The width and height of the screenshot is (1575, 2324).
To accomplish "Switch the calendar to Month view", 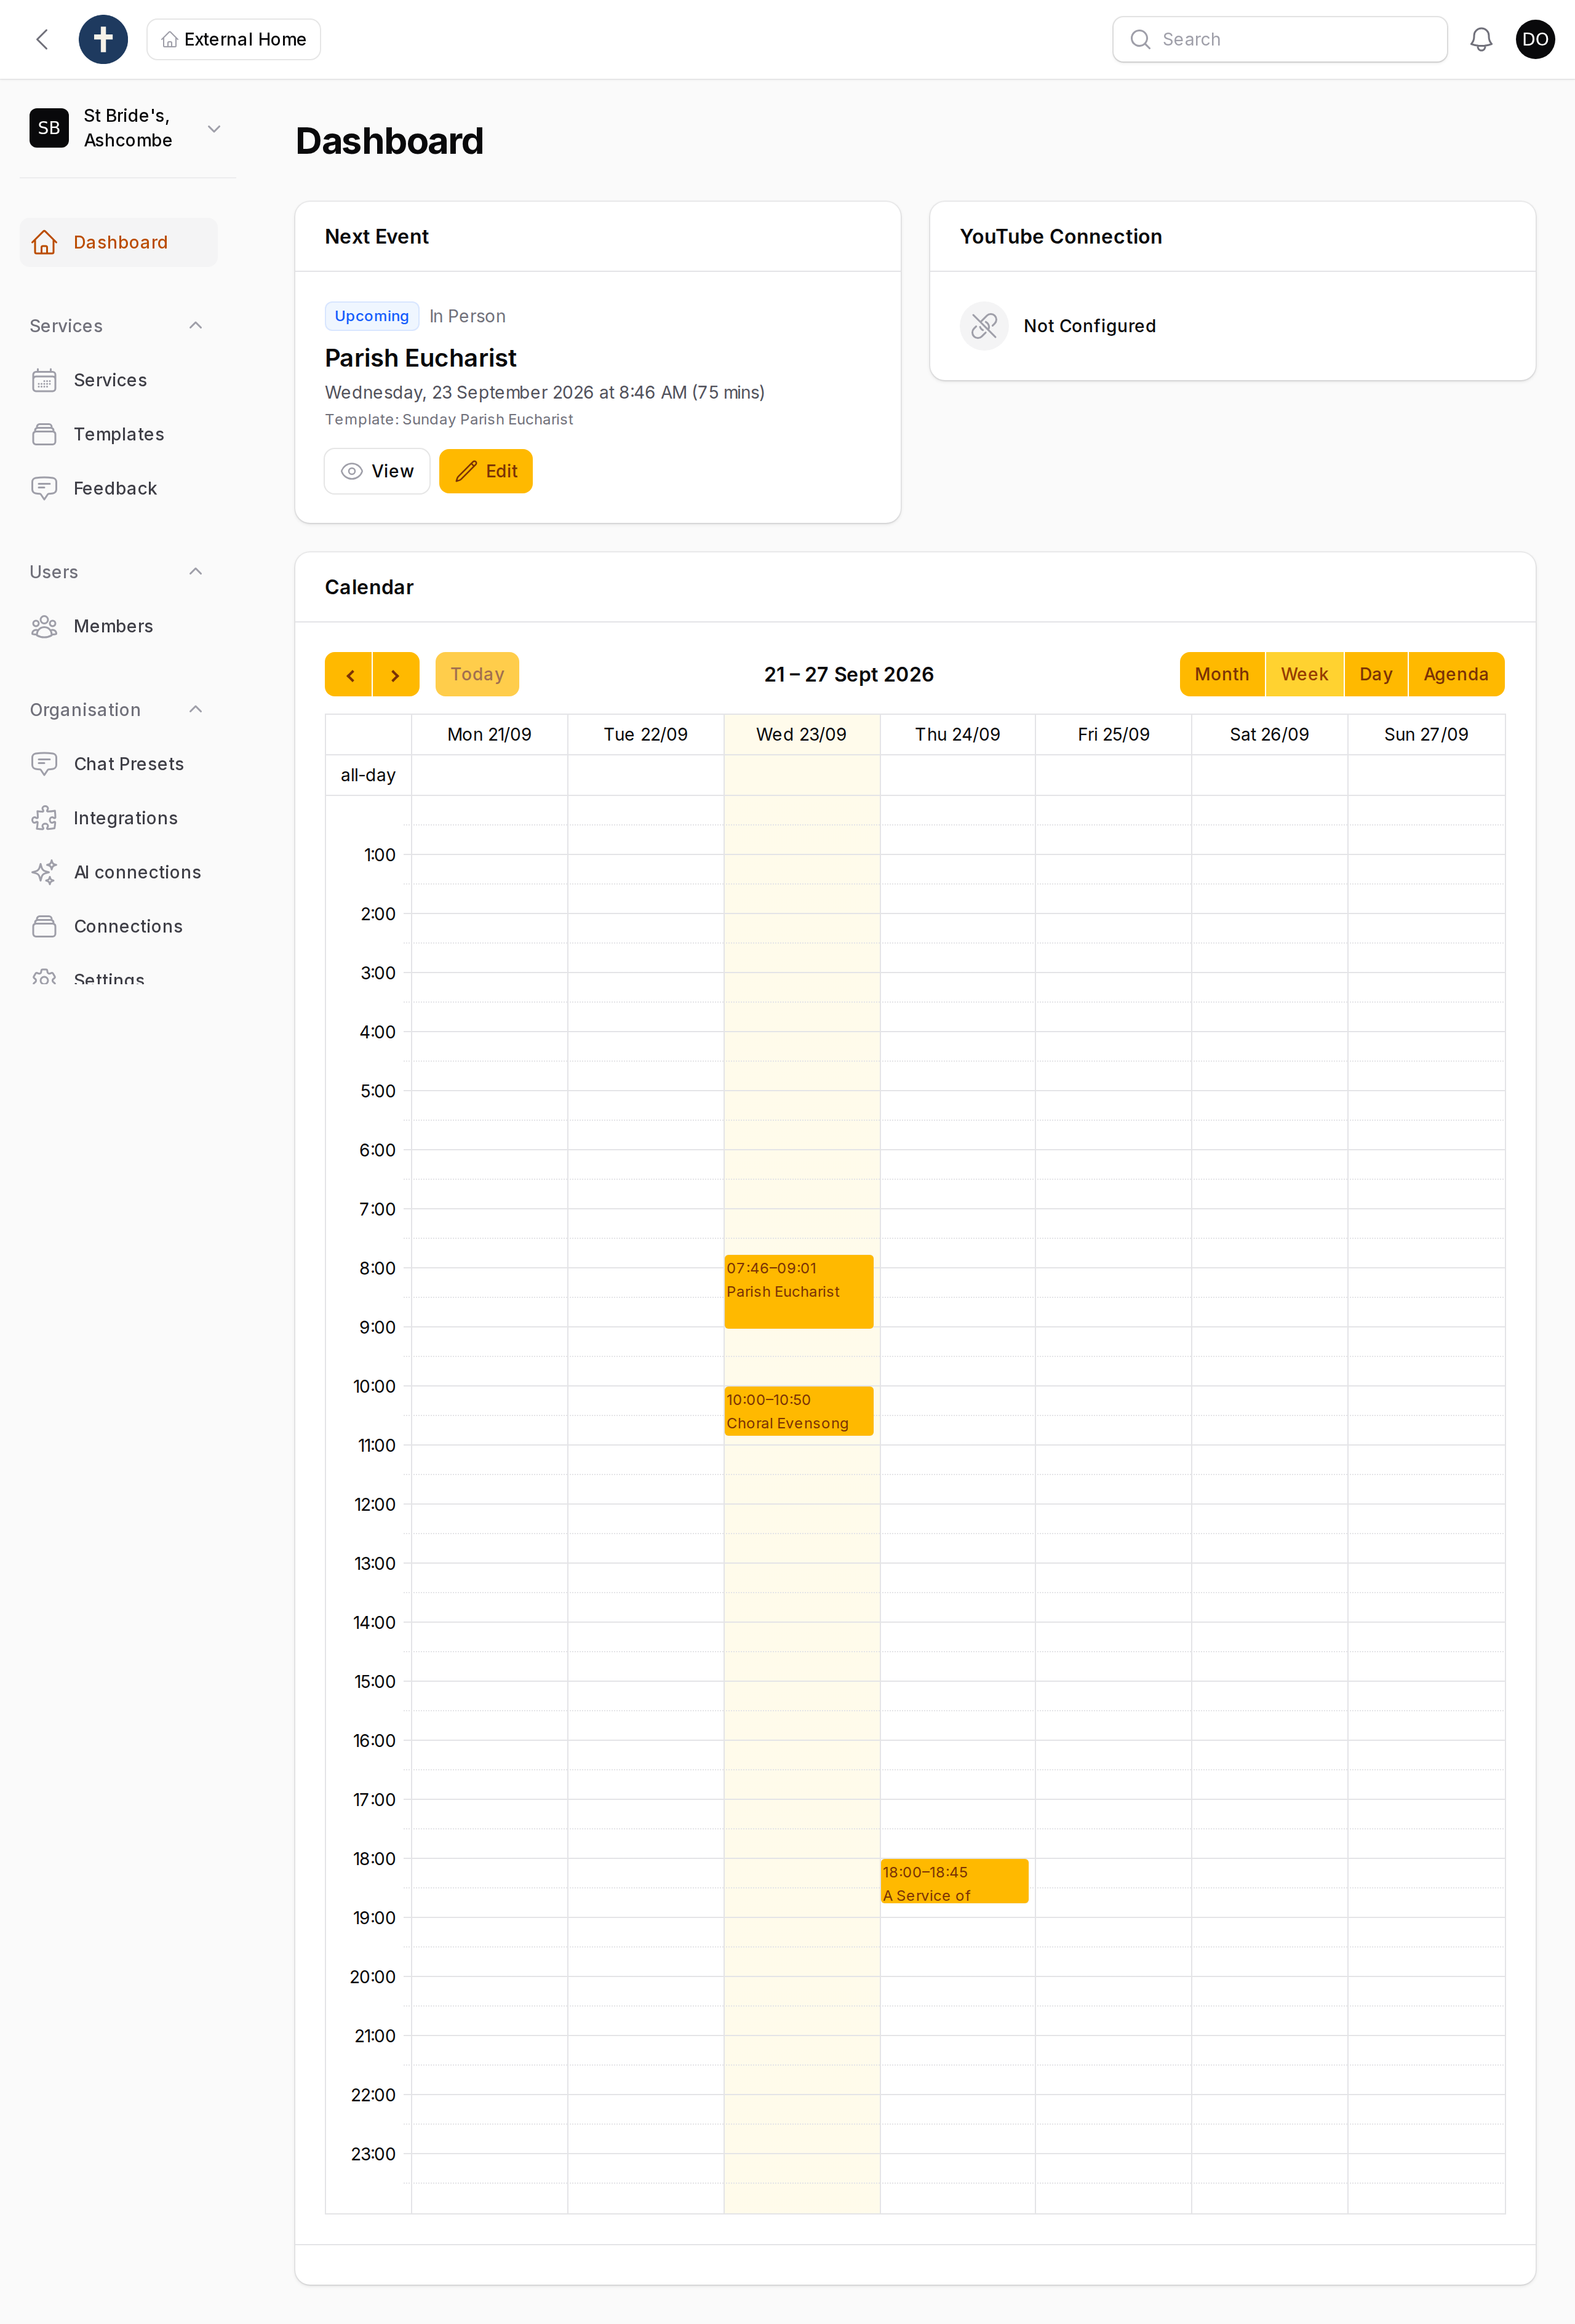I will [x=1222, y=674].
